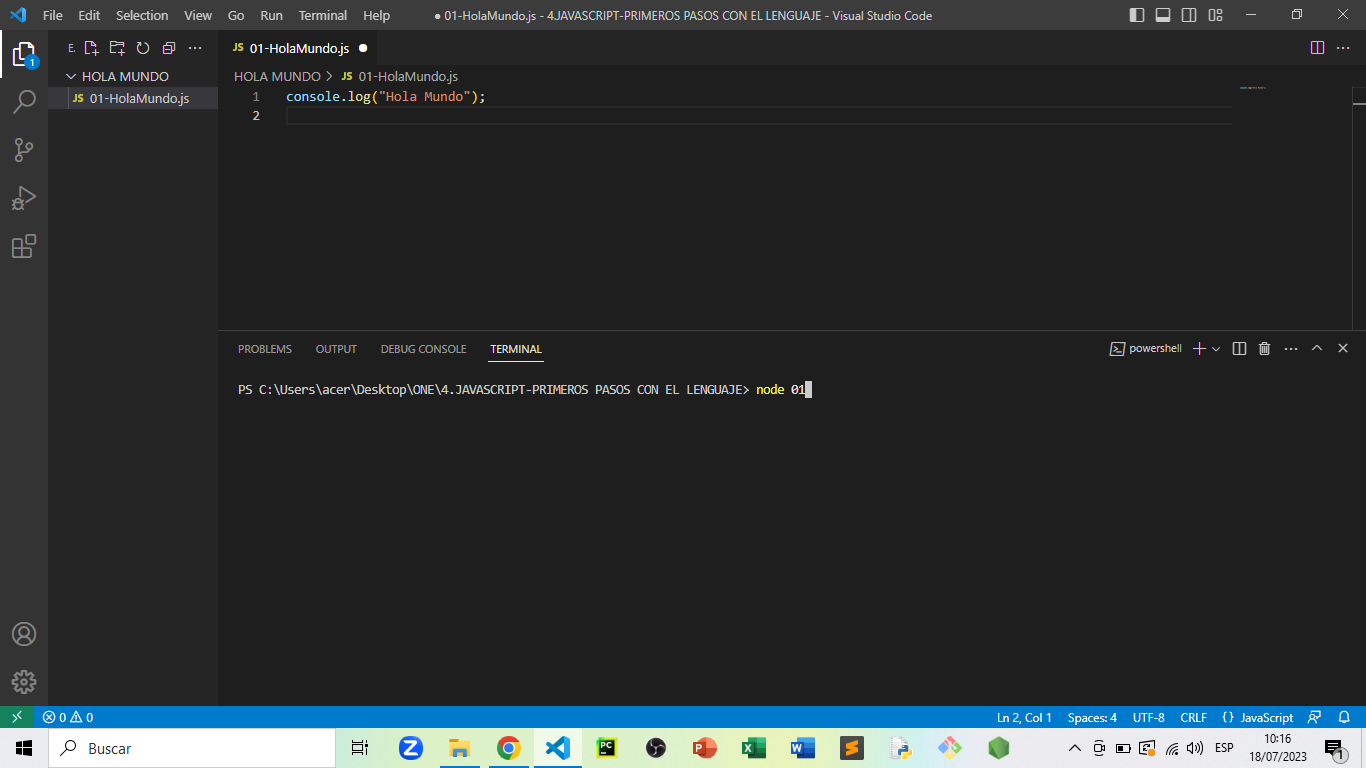Image resolution: width=1366 pixels, height=768 pixels.
Task: Open the File menu
Action: (53, 15)
